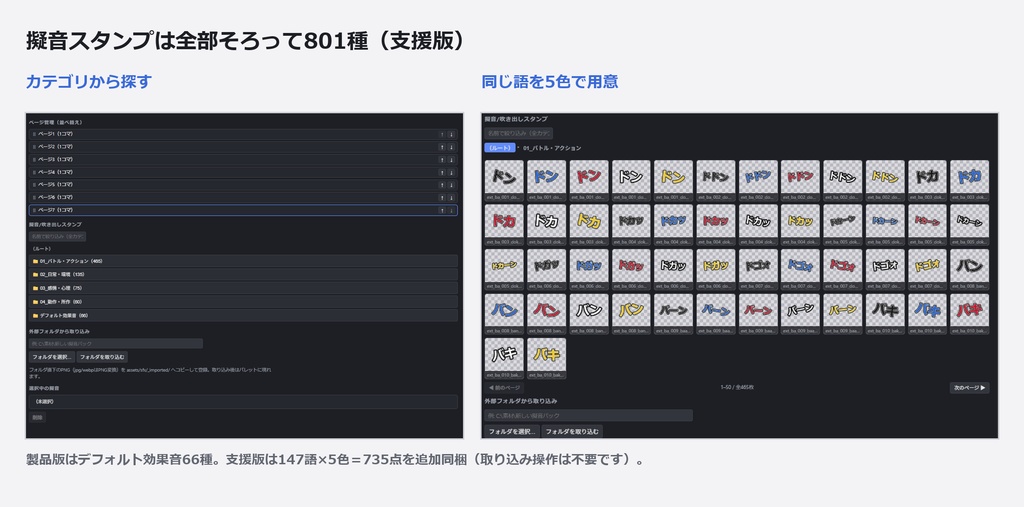Image resolution: width=1024 pixels, height=507 pixels.
Task: Click the (ルート) label in left panel
Action: 42,248
